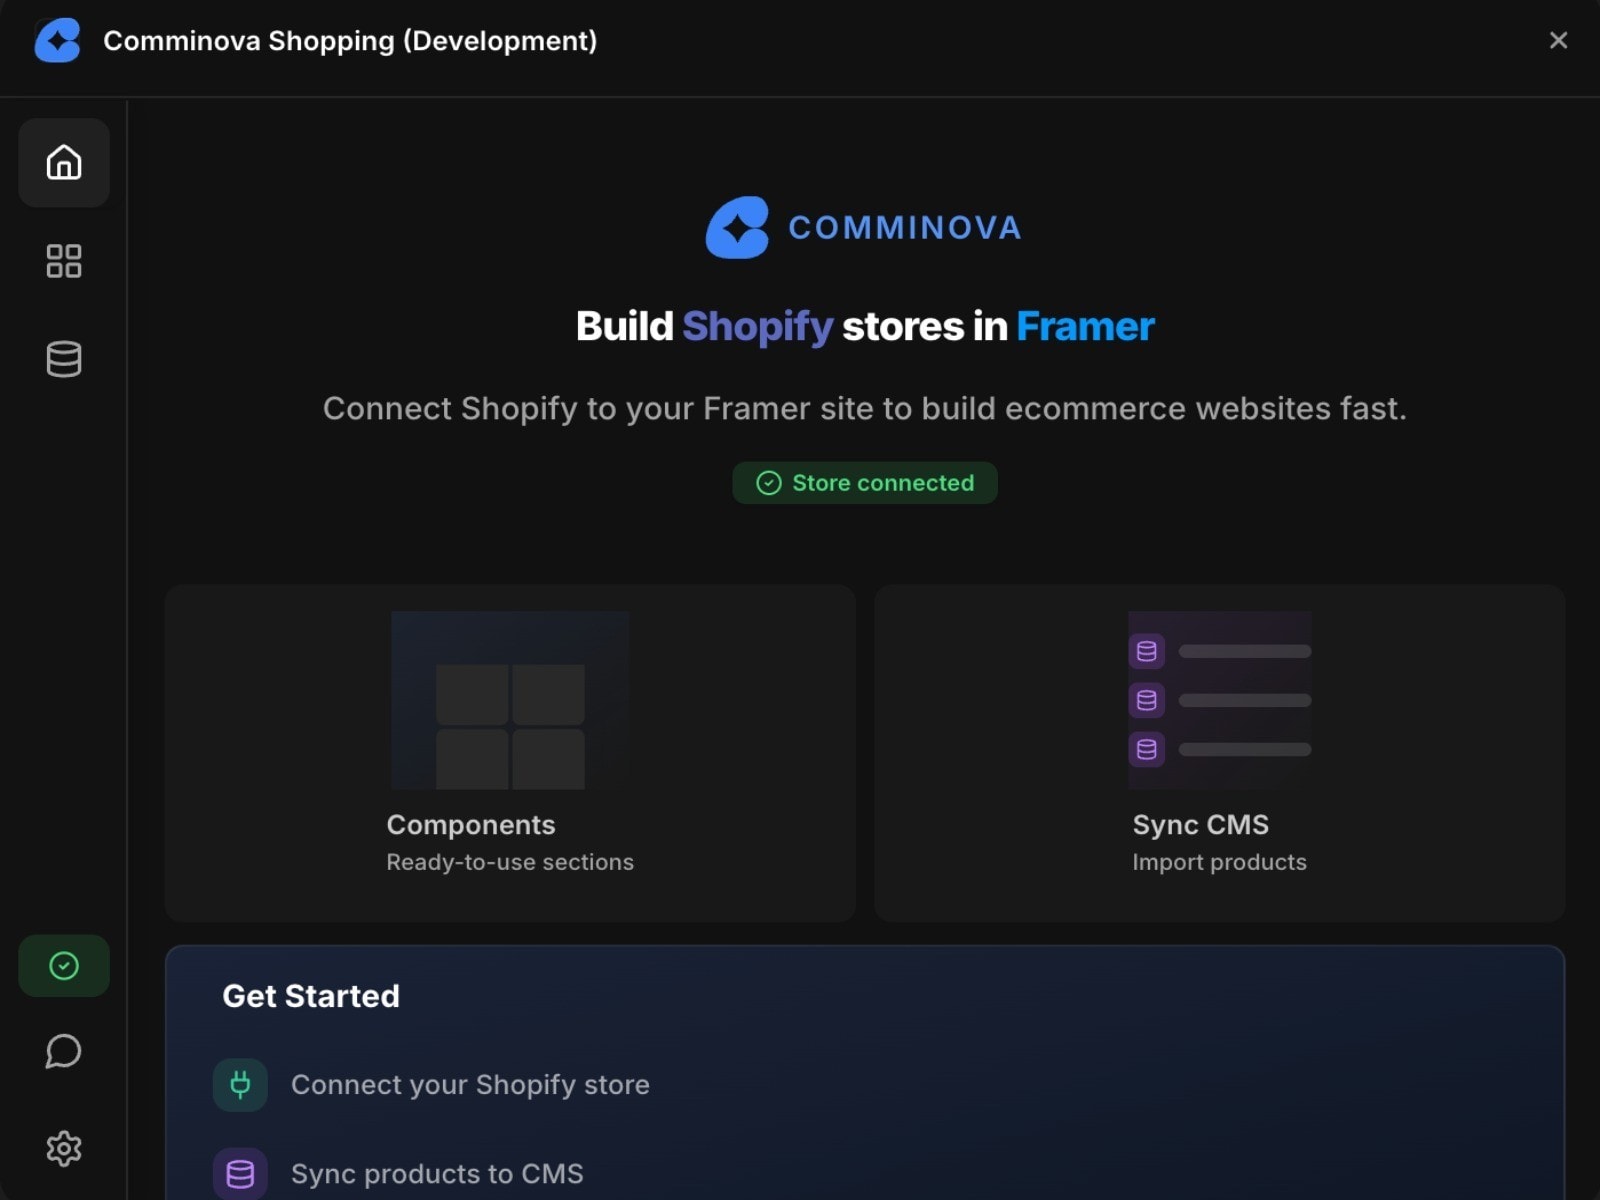Open the CMS database icon in sidebar
1600x1200 pixels.
[64, 359]
